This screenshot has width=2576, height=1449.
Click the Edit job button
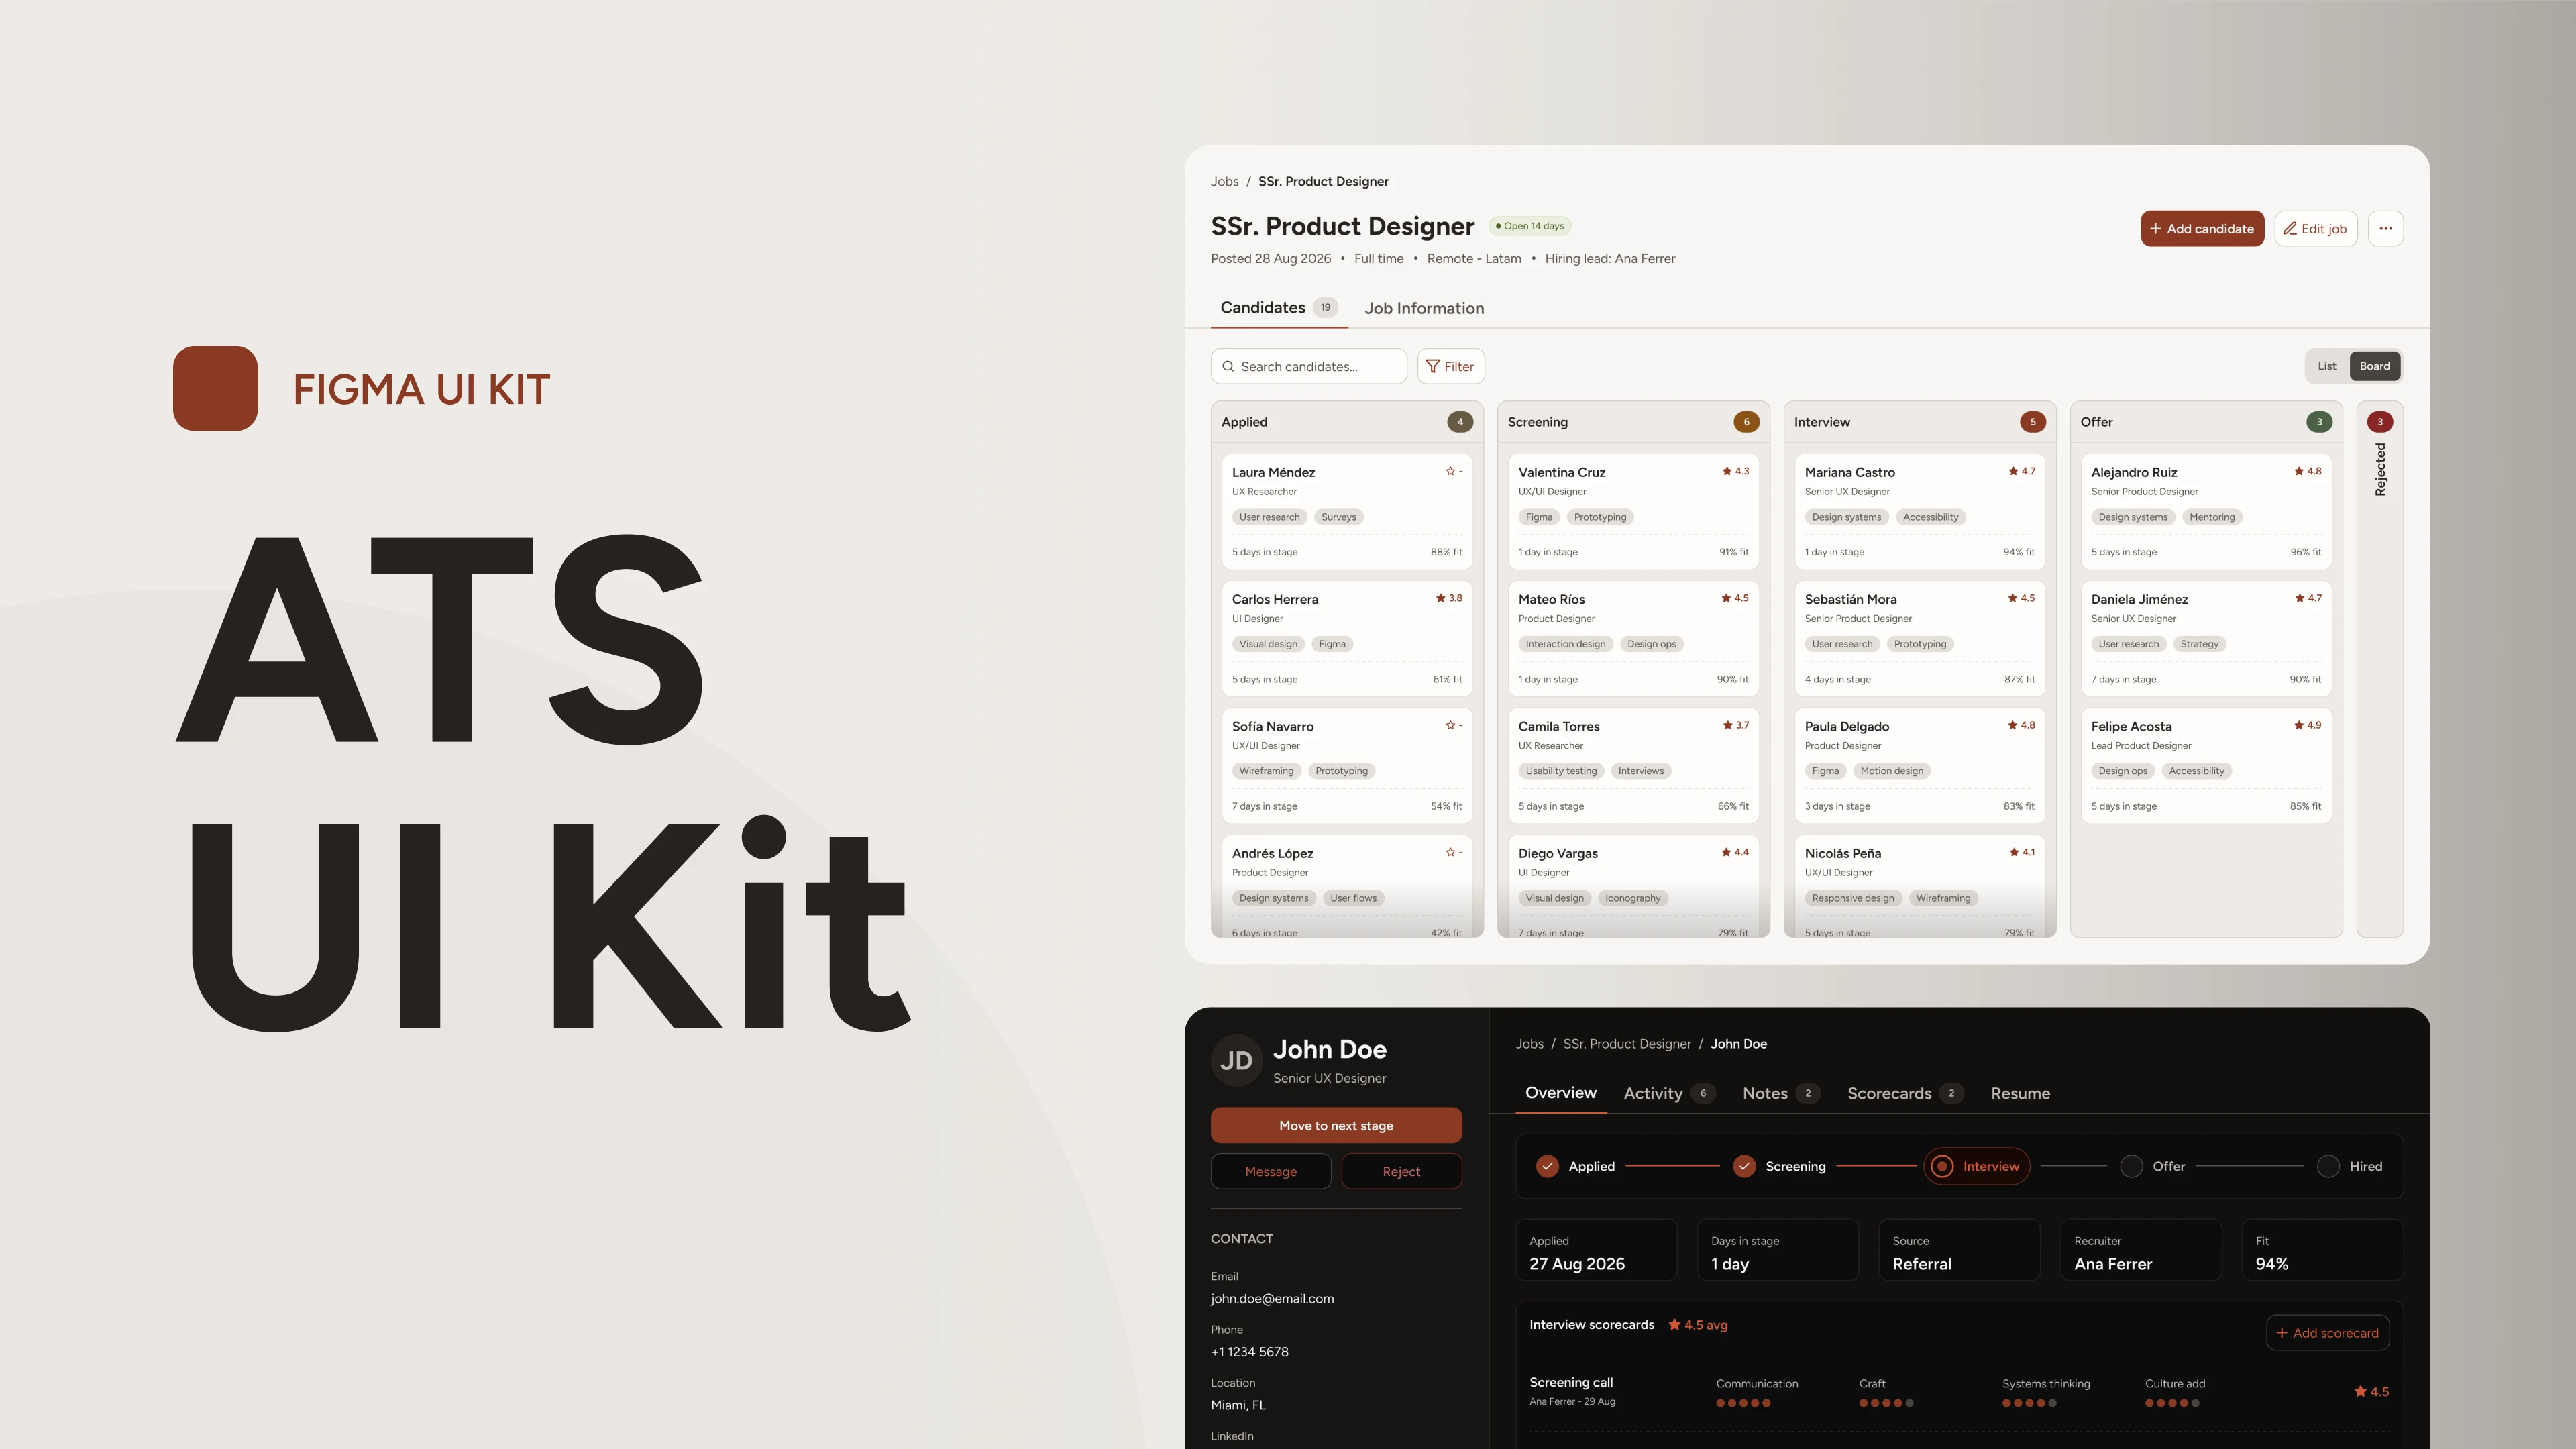pyautogui.click(x=2316, y=229)
